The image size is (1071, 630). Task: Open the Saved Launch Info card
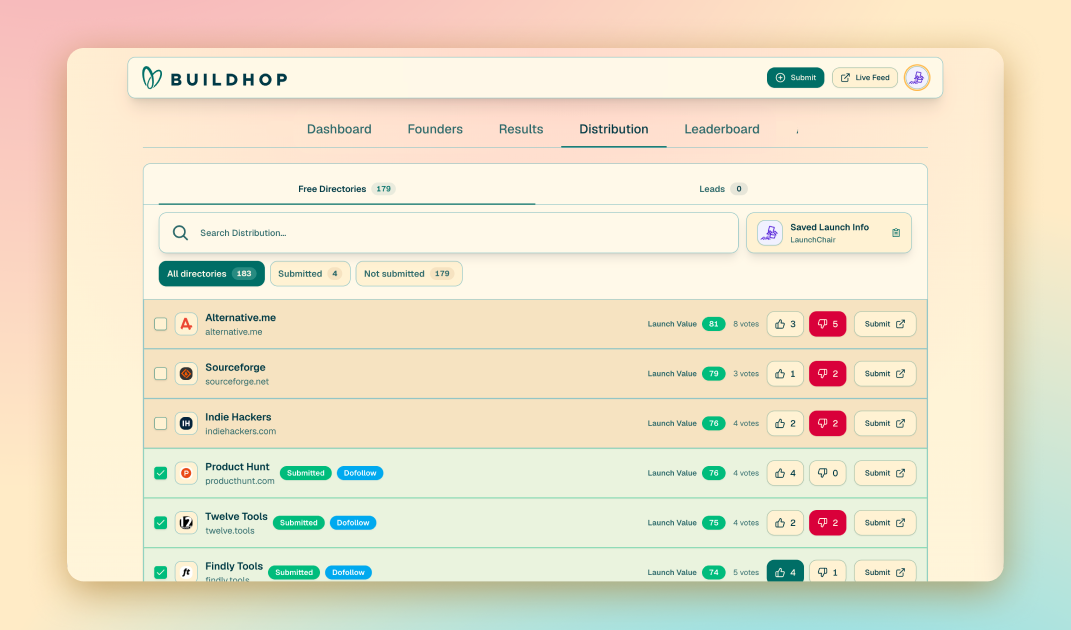829,233
